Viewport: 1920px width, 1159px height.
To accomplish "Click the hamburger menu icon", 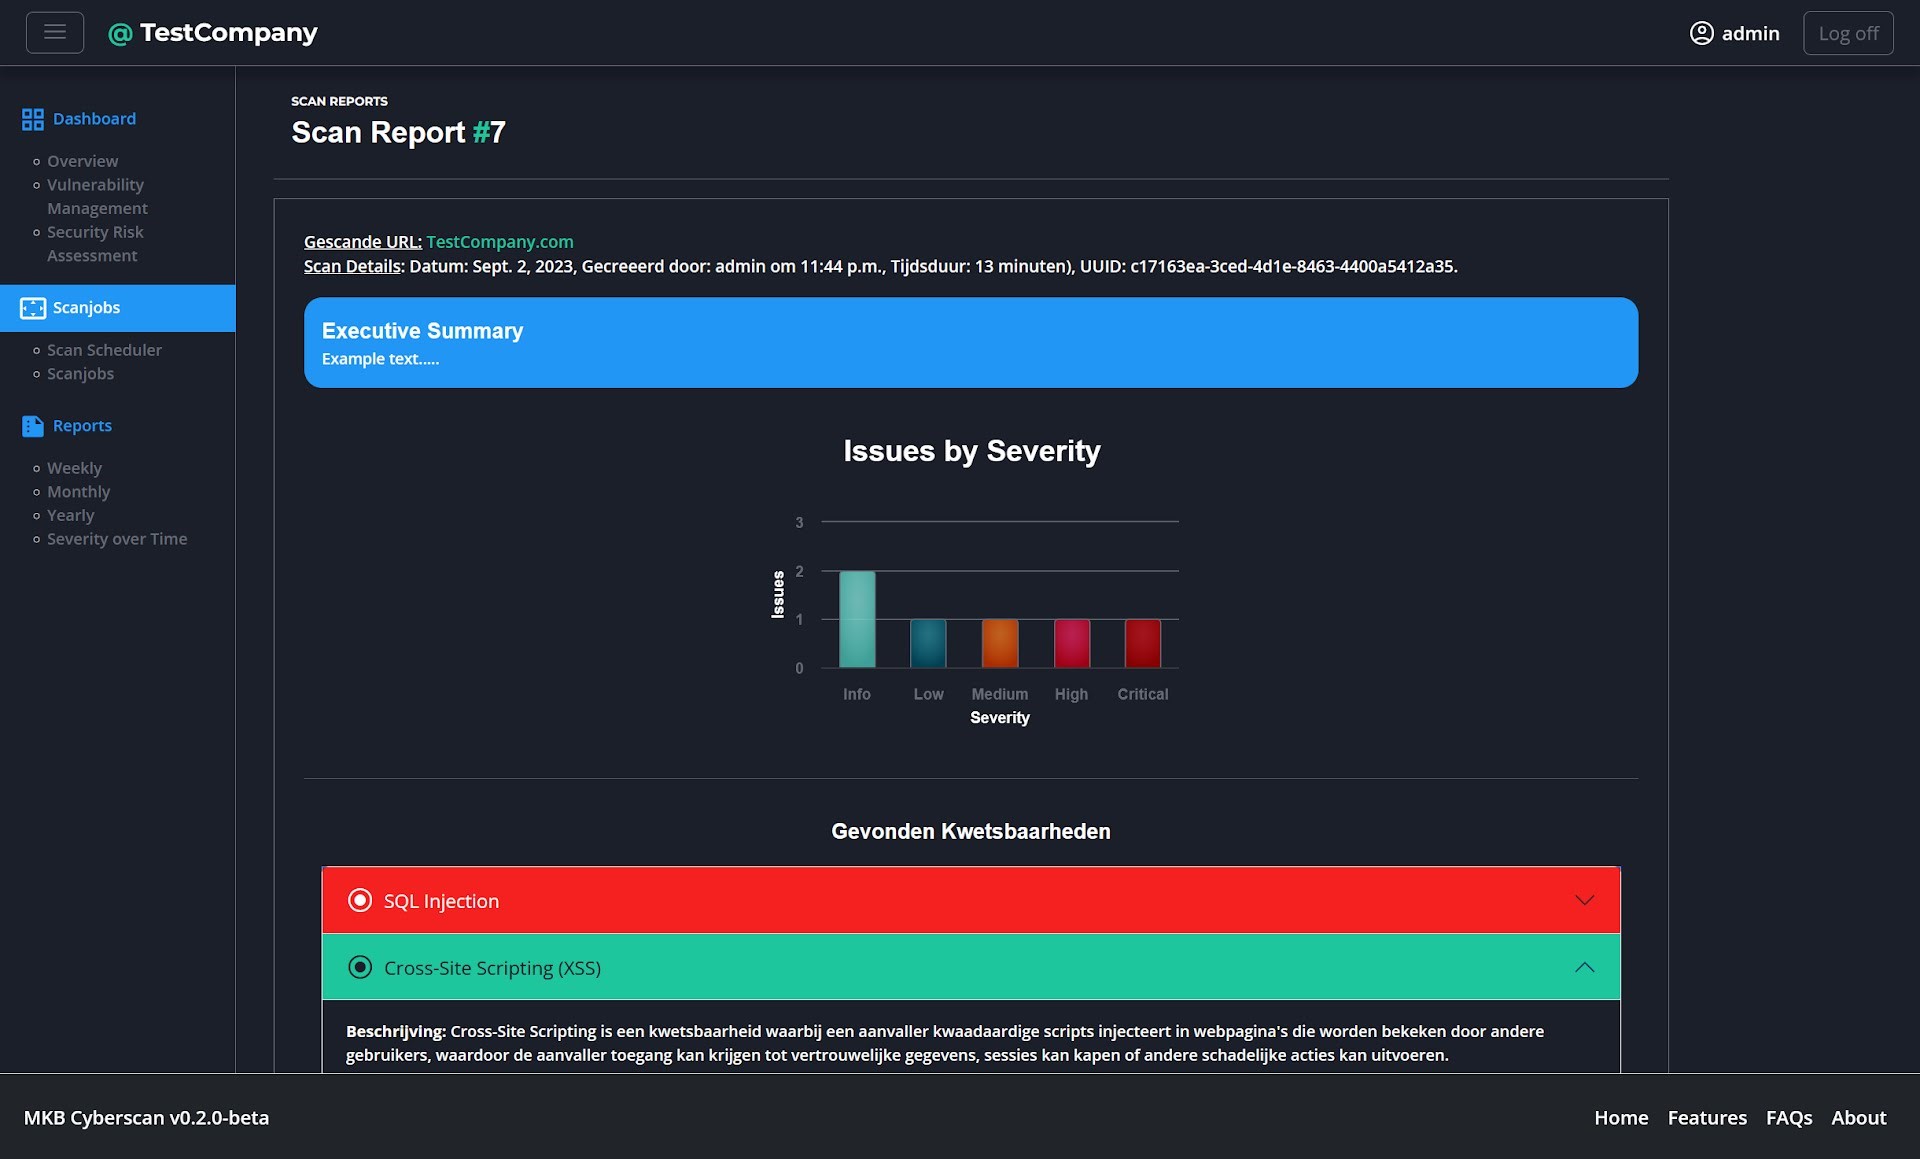I will (55, 33).
